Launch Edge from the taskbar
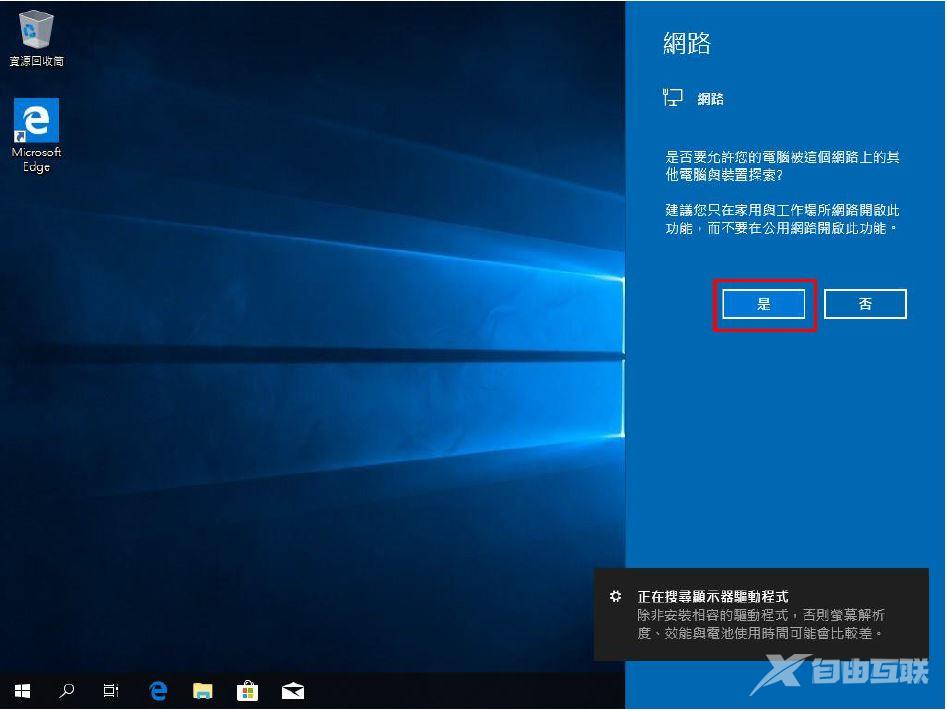 158,690
